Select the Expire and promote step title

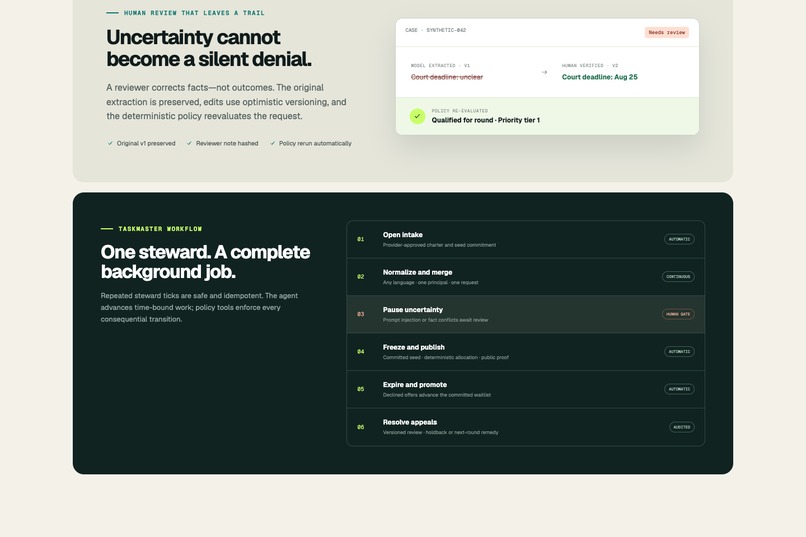coord(415,385)
